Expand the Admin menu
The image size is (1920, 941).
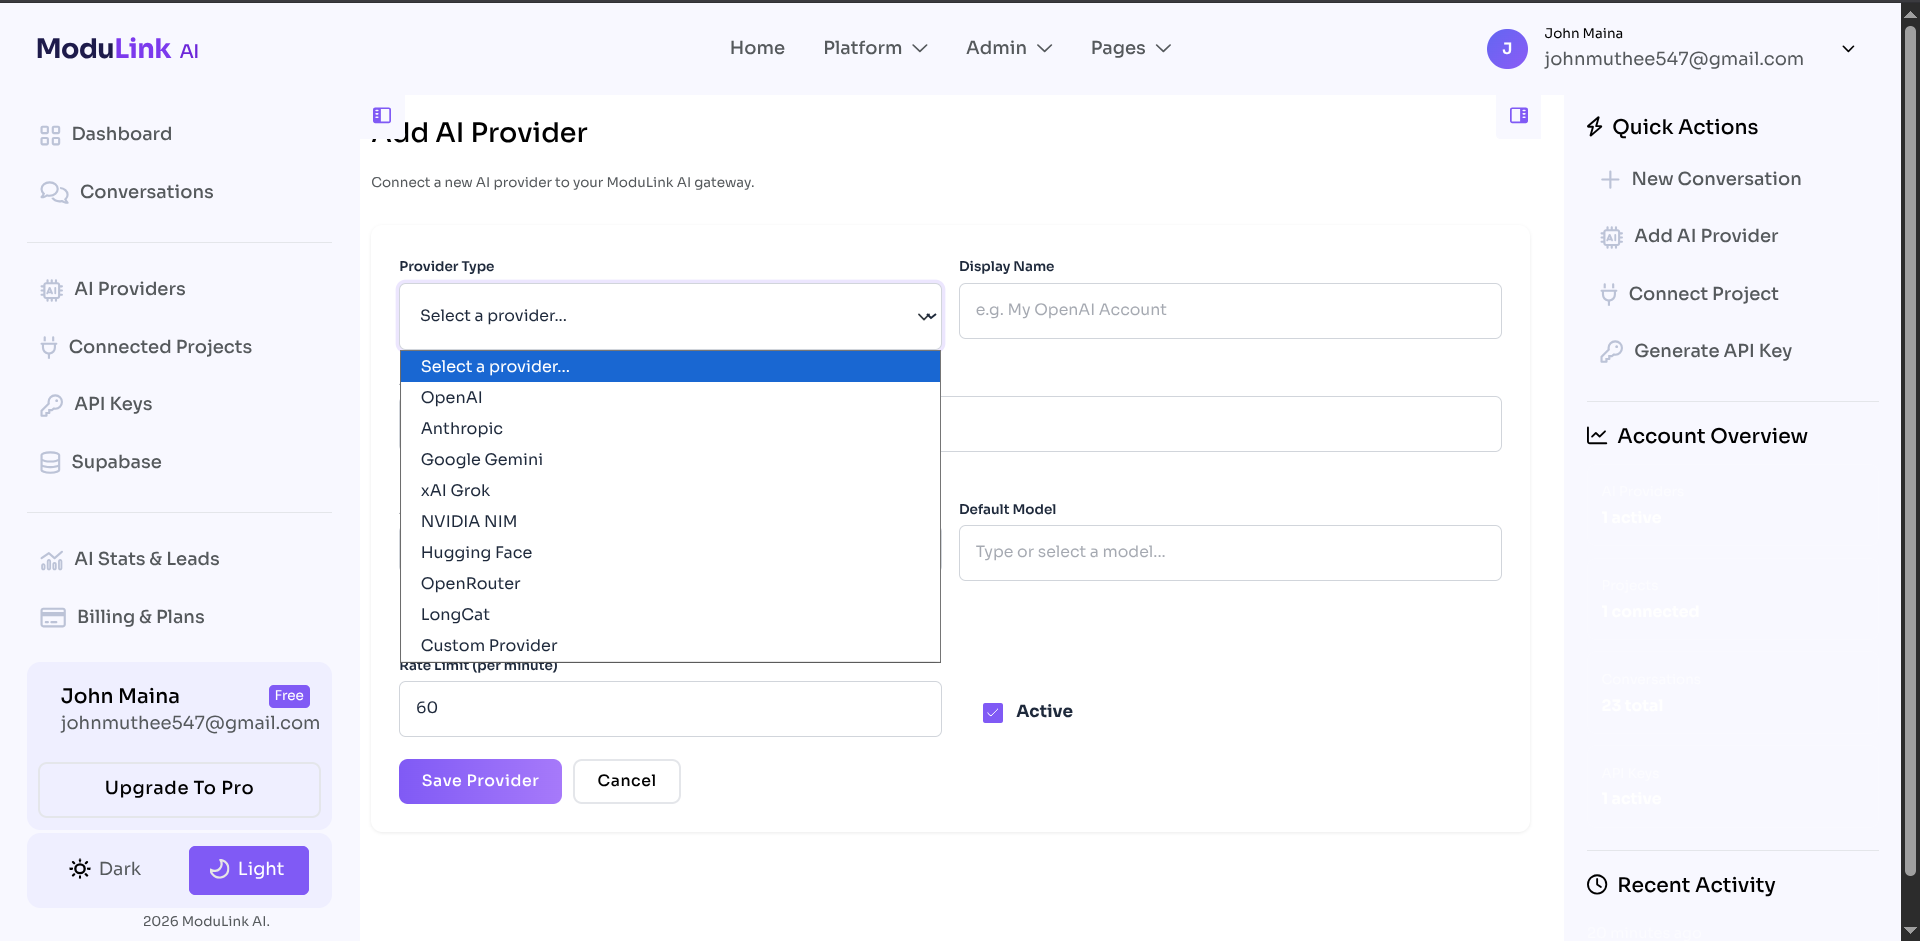point(1009,48)
